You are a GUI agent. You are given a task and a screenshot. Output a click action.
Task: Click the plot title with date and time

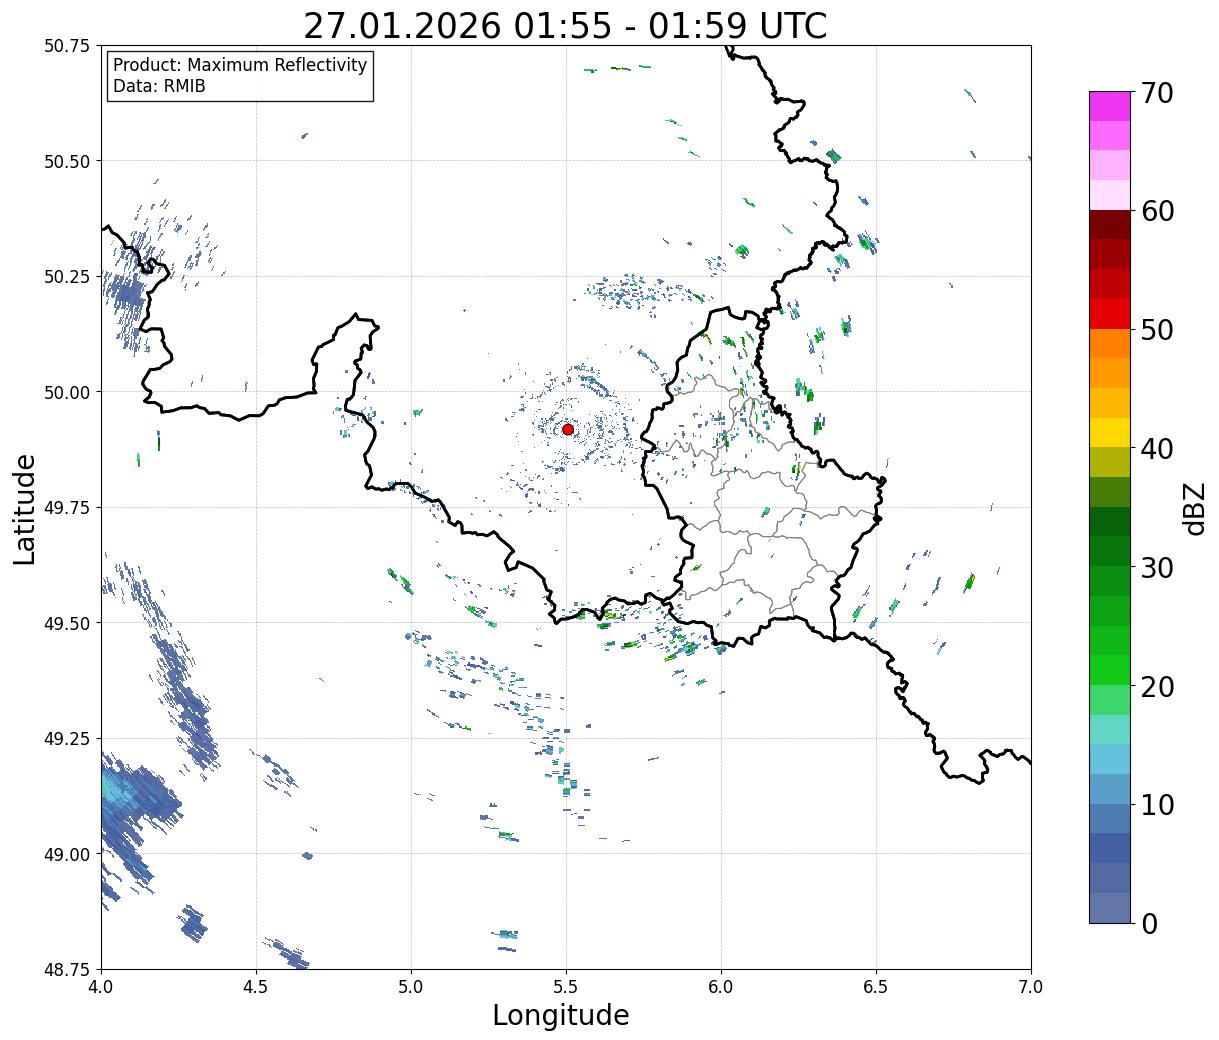coord(565,26)
